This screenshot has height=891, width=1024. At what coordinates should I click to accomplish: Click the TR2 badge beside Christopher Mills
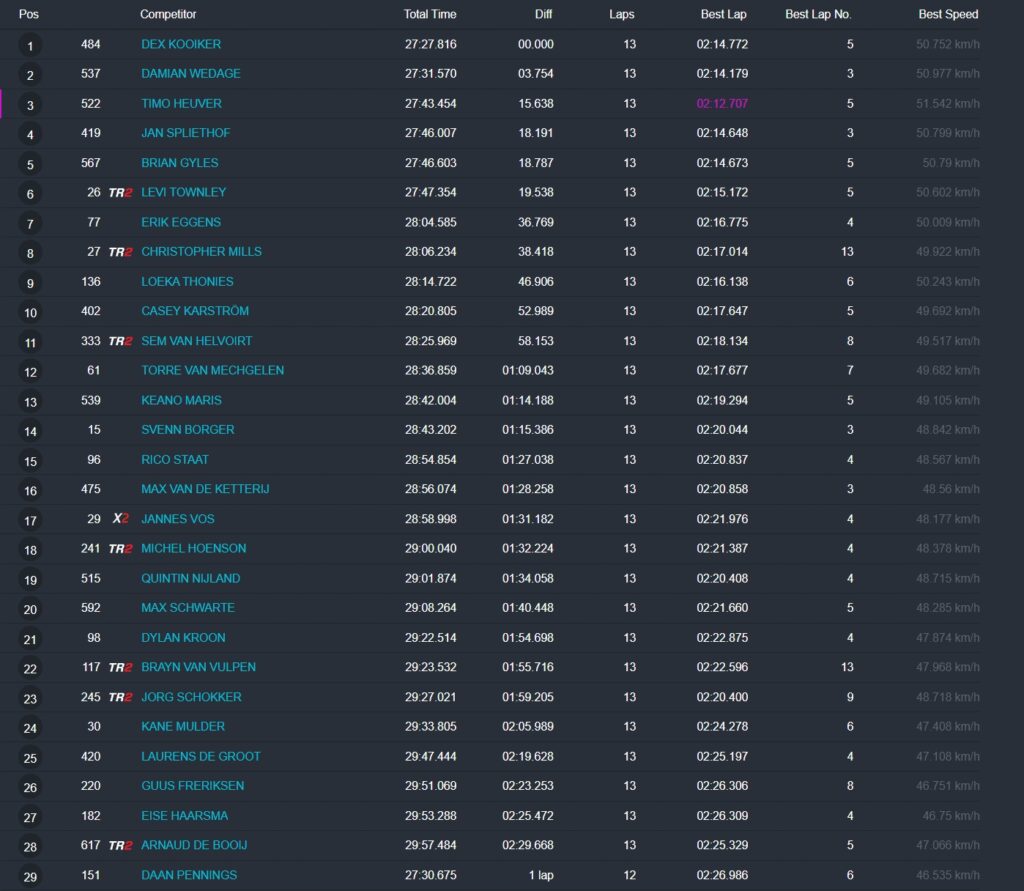(x=120, y=252)
